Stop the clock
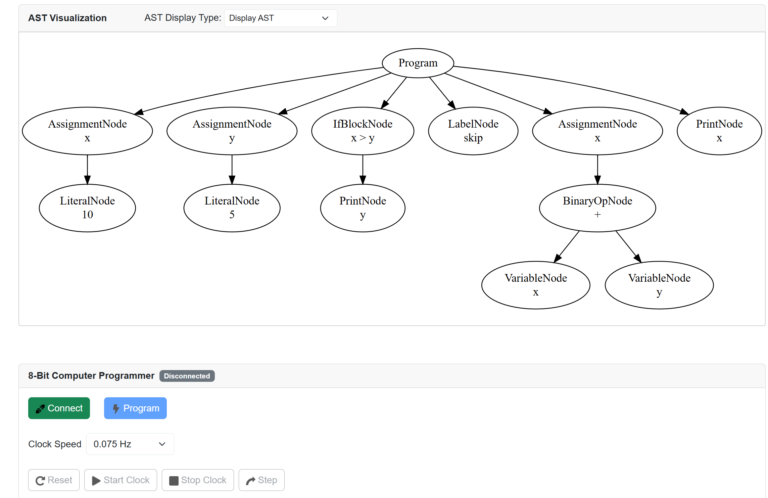The width and height of the screenshot is (768, 498). tap(198, 480)
